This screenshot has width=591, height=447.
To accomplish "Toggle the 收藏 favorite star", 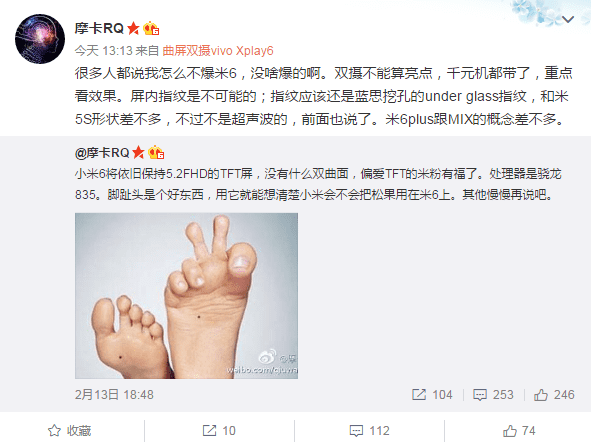I will click(70, 430).
